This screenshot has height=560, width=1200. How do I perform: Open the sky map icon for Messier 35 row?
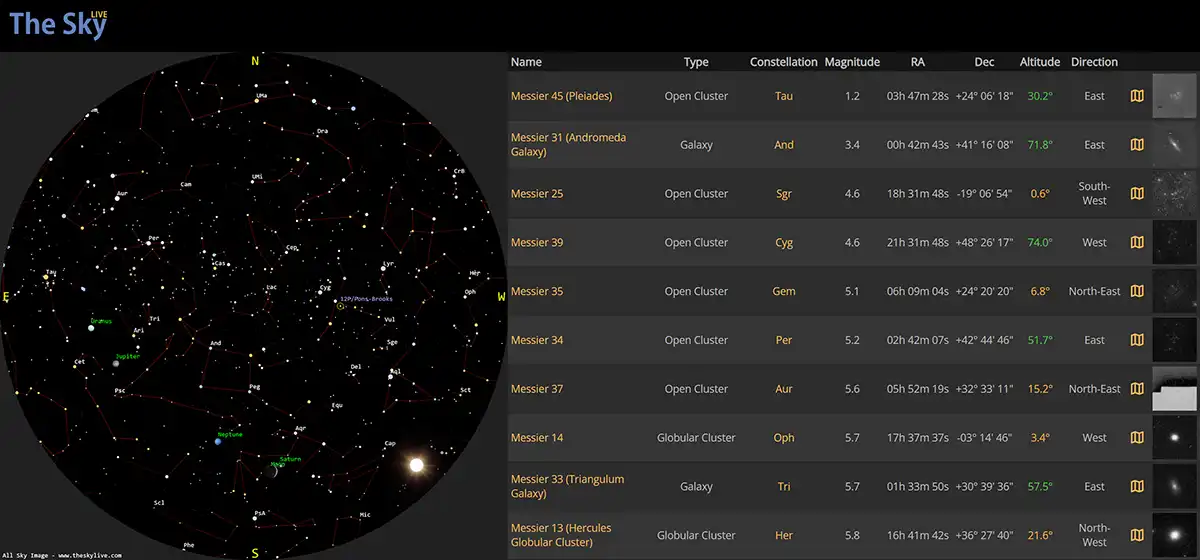tap(1136, 291)
